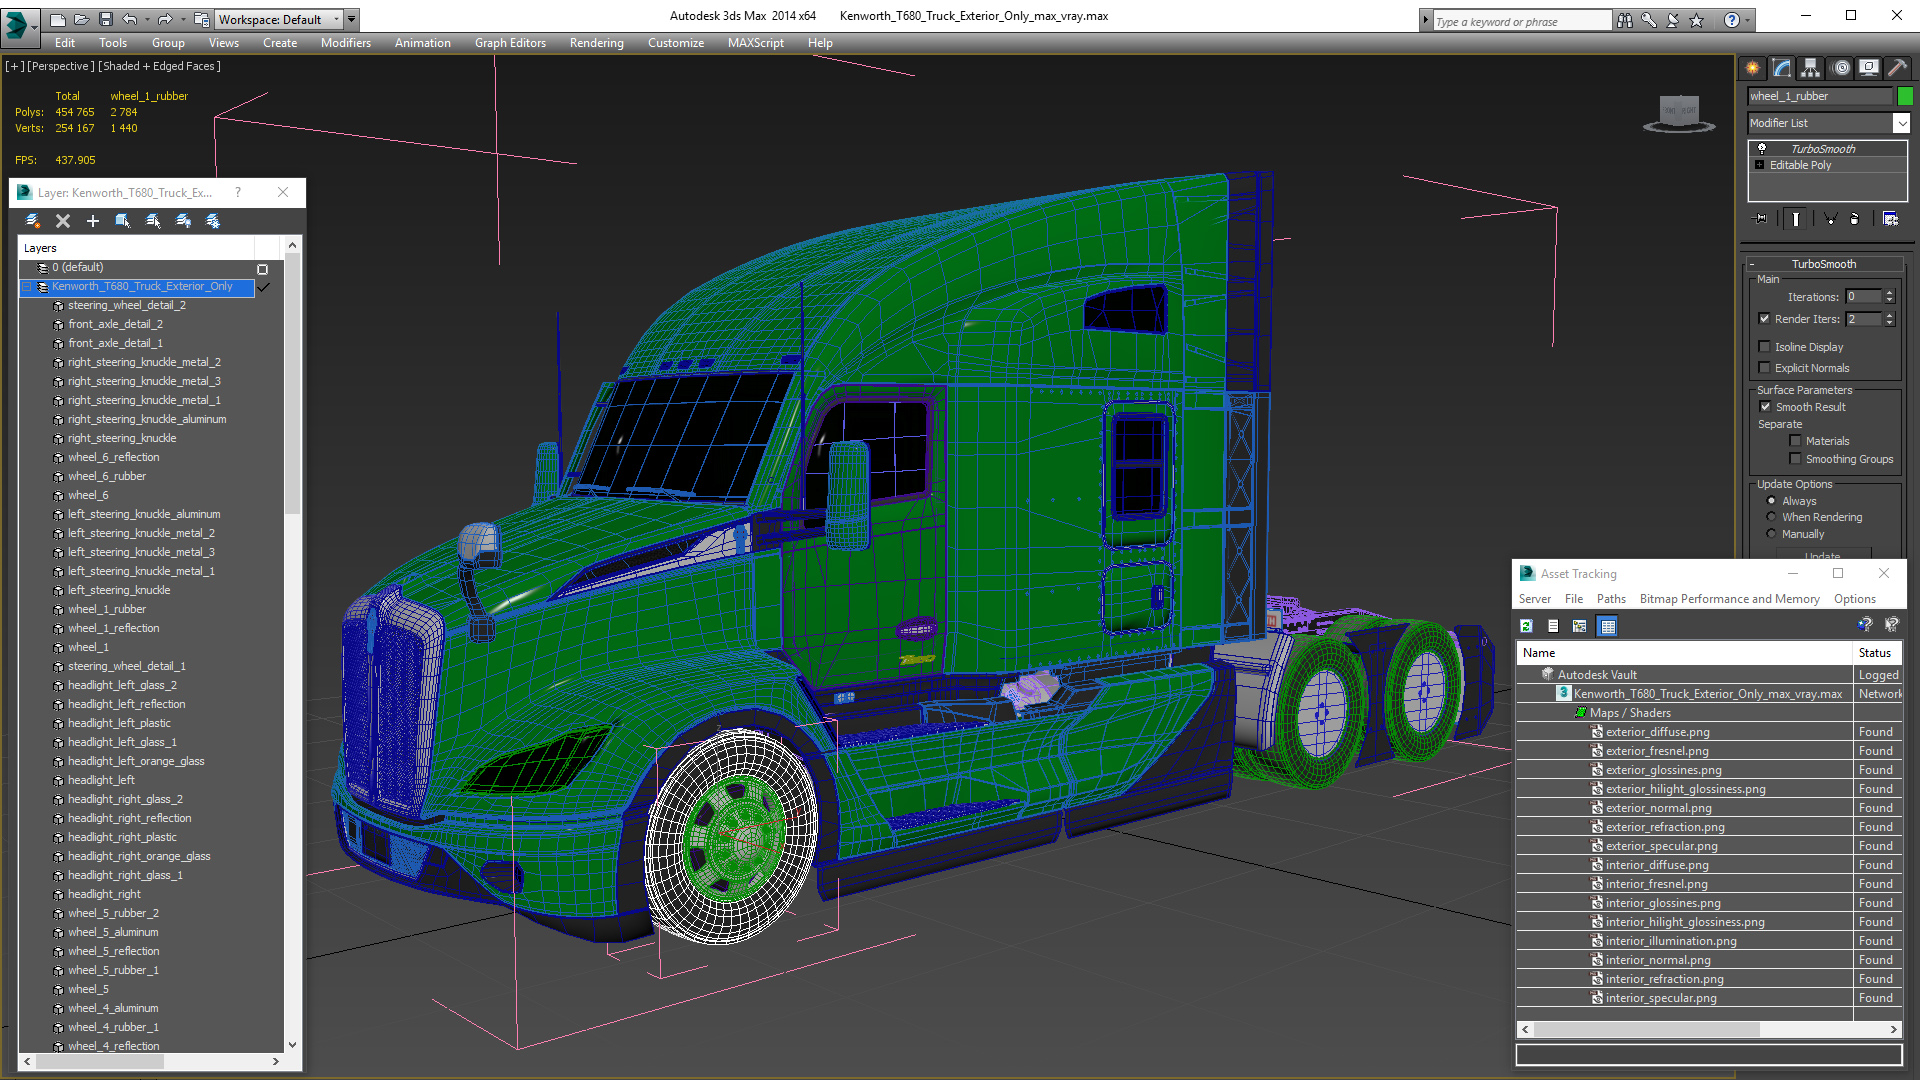The image size is (1920, 1080).
Task: Open the Hierarchy command panel tab
Action: tap(1811, 68)
